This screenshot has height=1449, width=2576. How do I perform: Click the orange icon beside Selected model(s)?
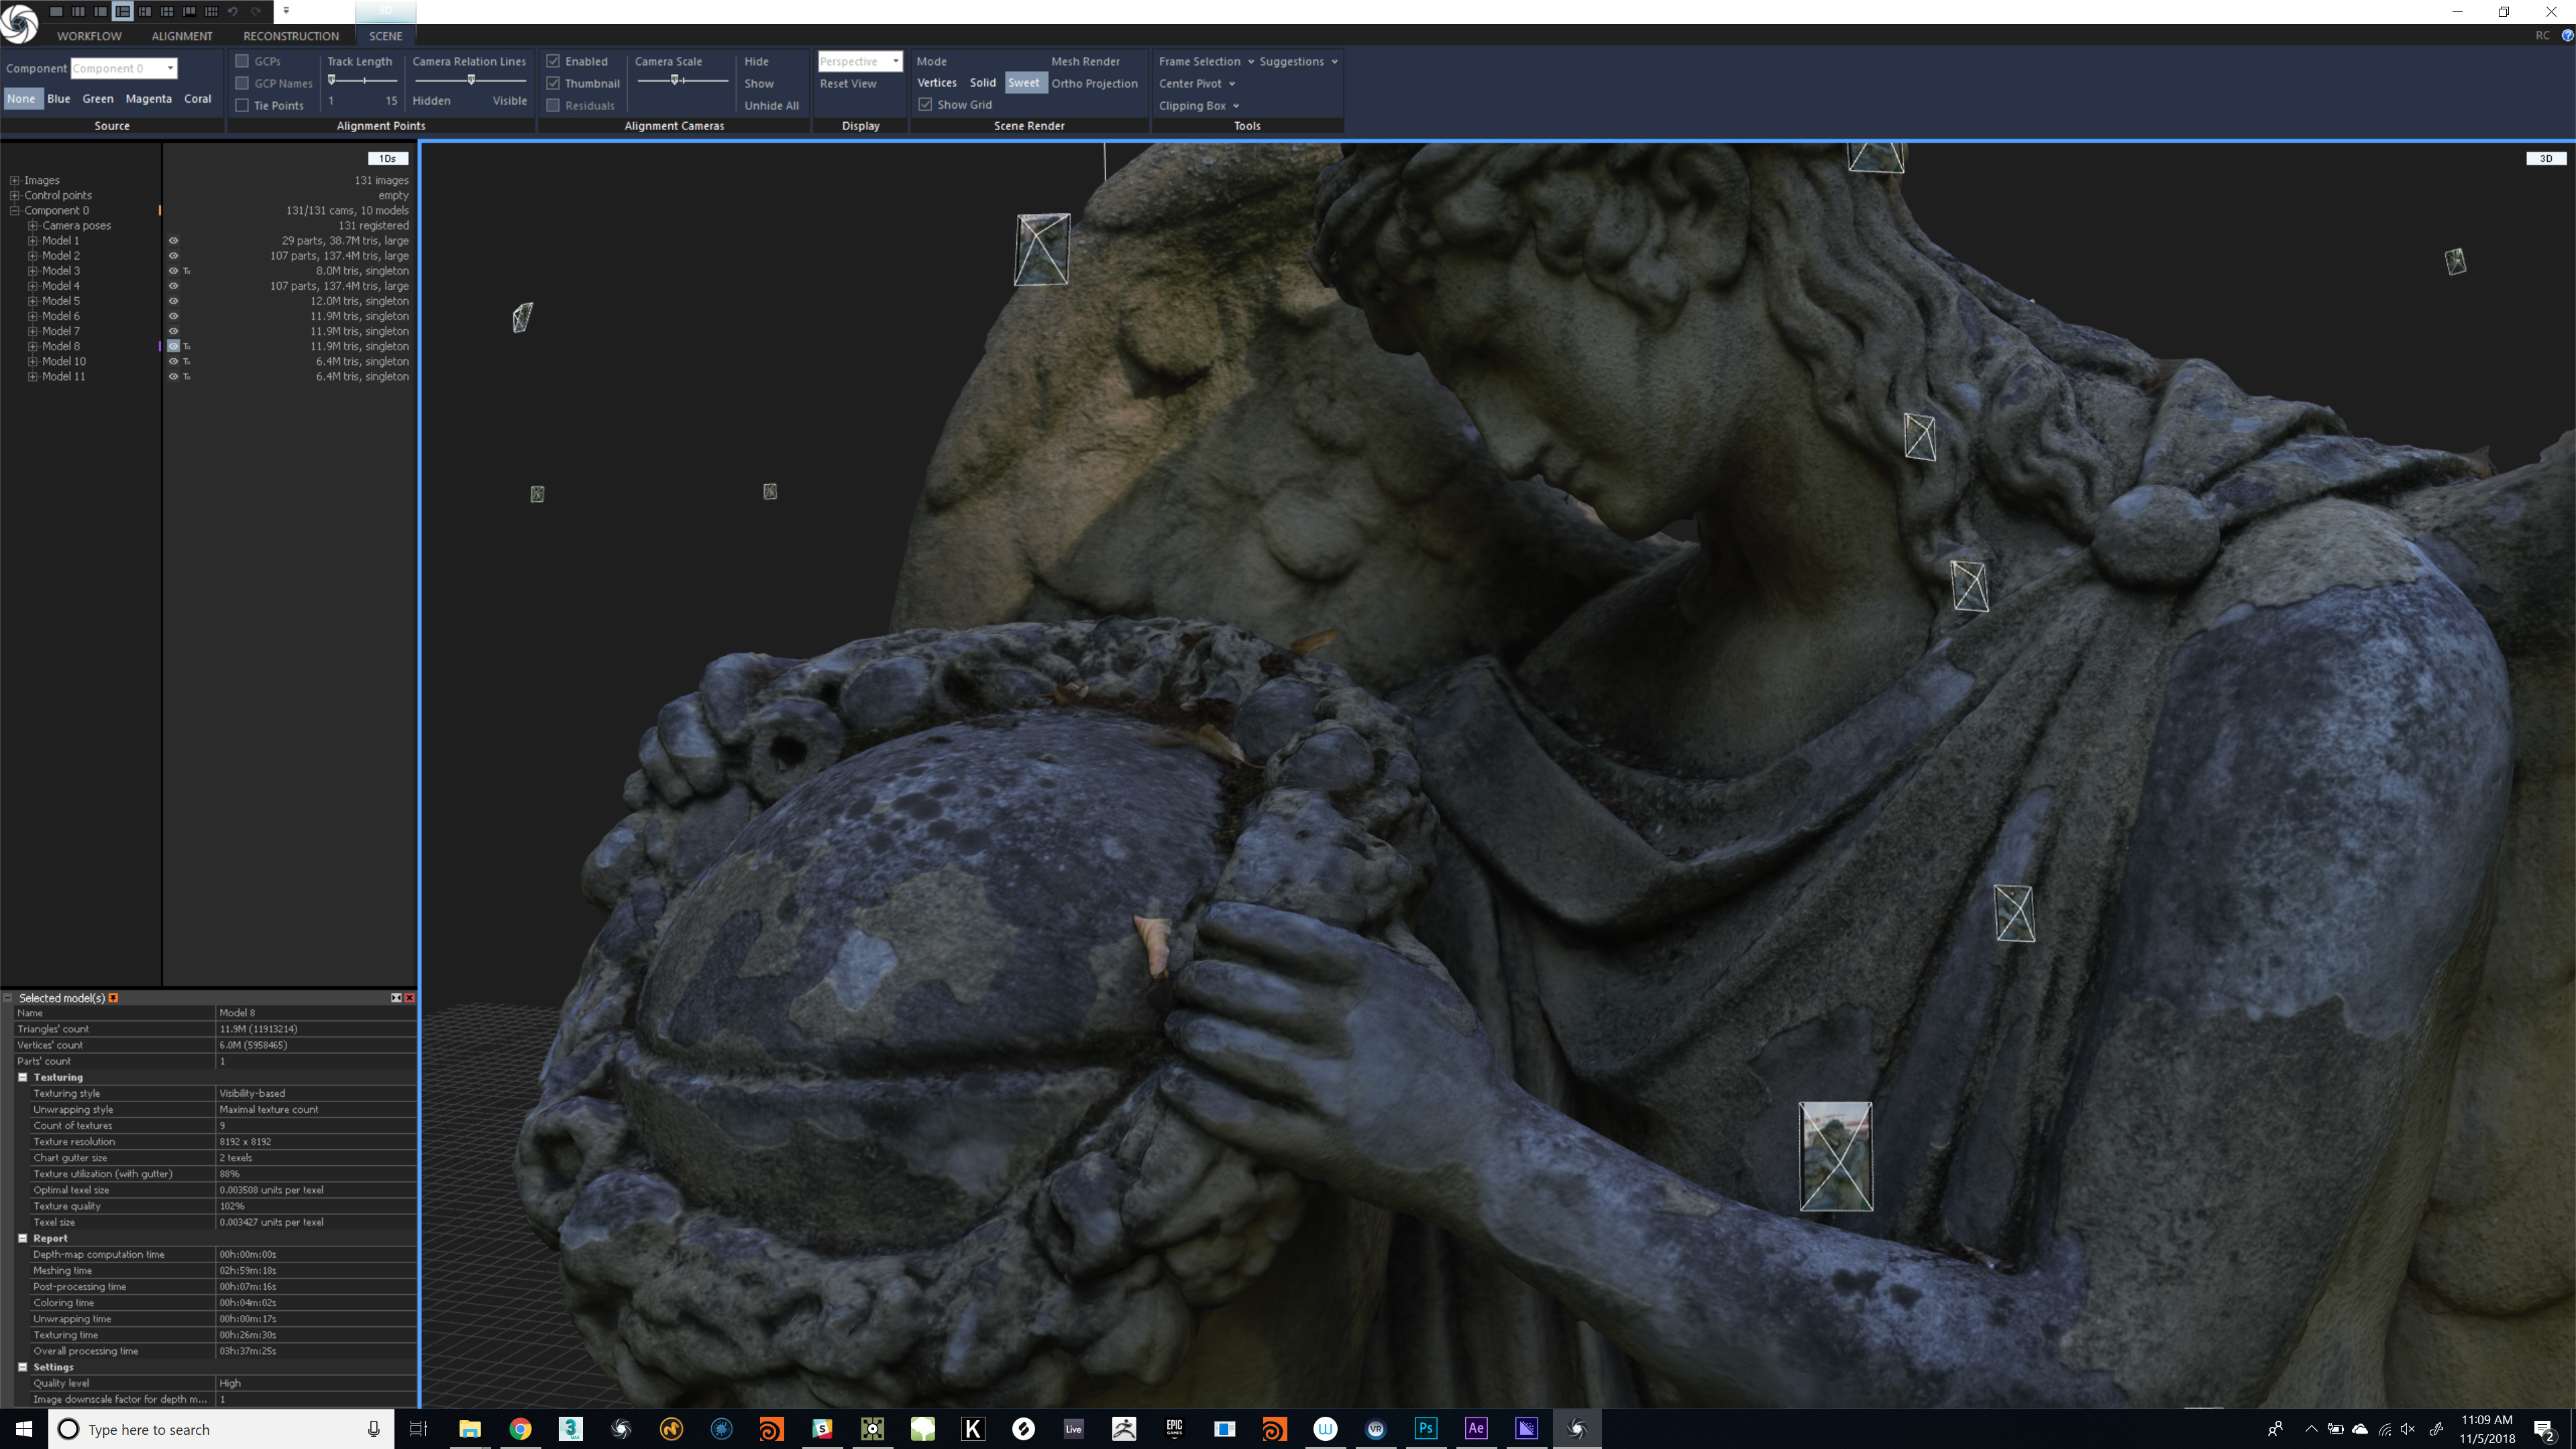click(113, 998)
